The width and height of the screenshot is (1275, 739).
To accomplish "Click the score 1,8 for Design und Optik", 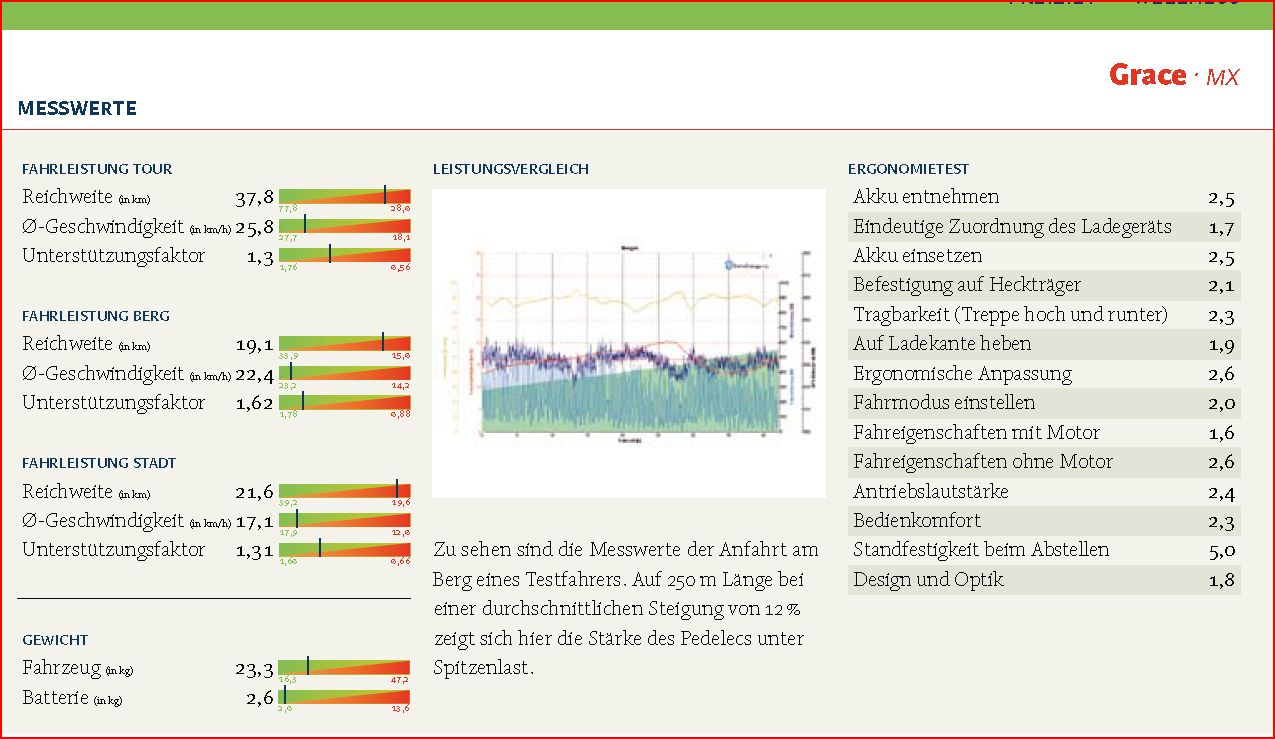I will click(1221, 581).
